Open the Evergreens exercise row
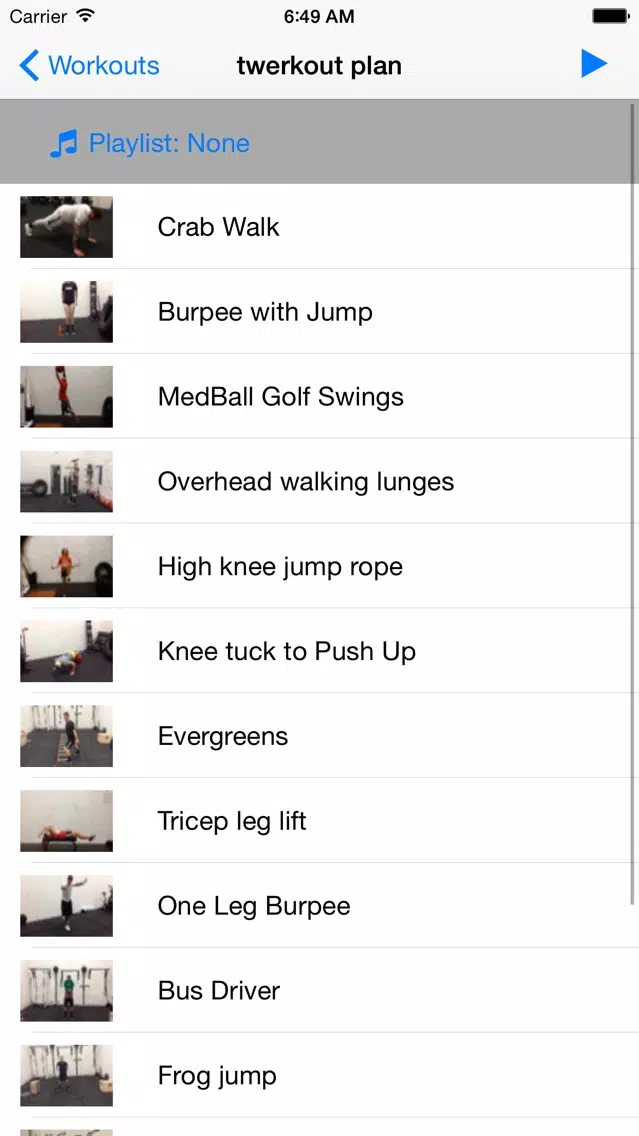The height and width of the screenshot is (1136, 639). tap(222, 737)
